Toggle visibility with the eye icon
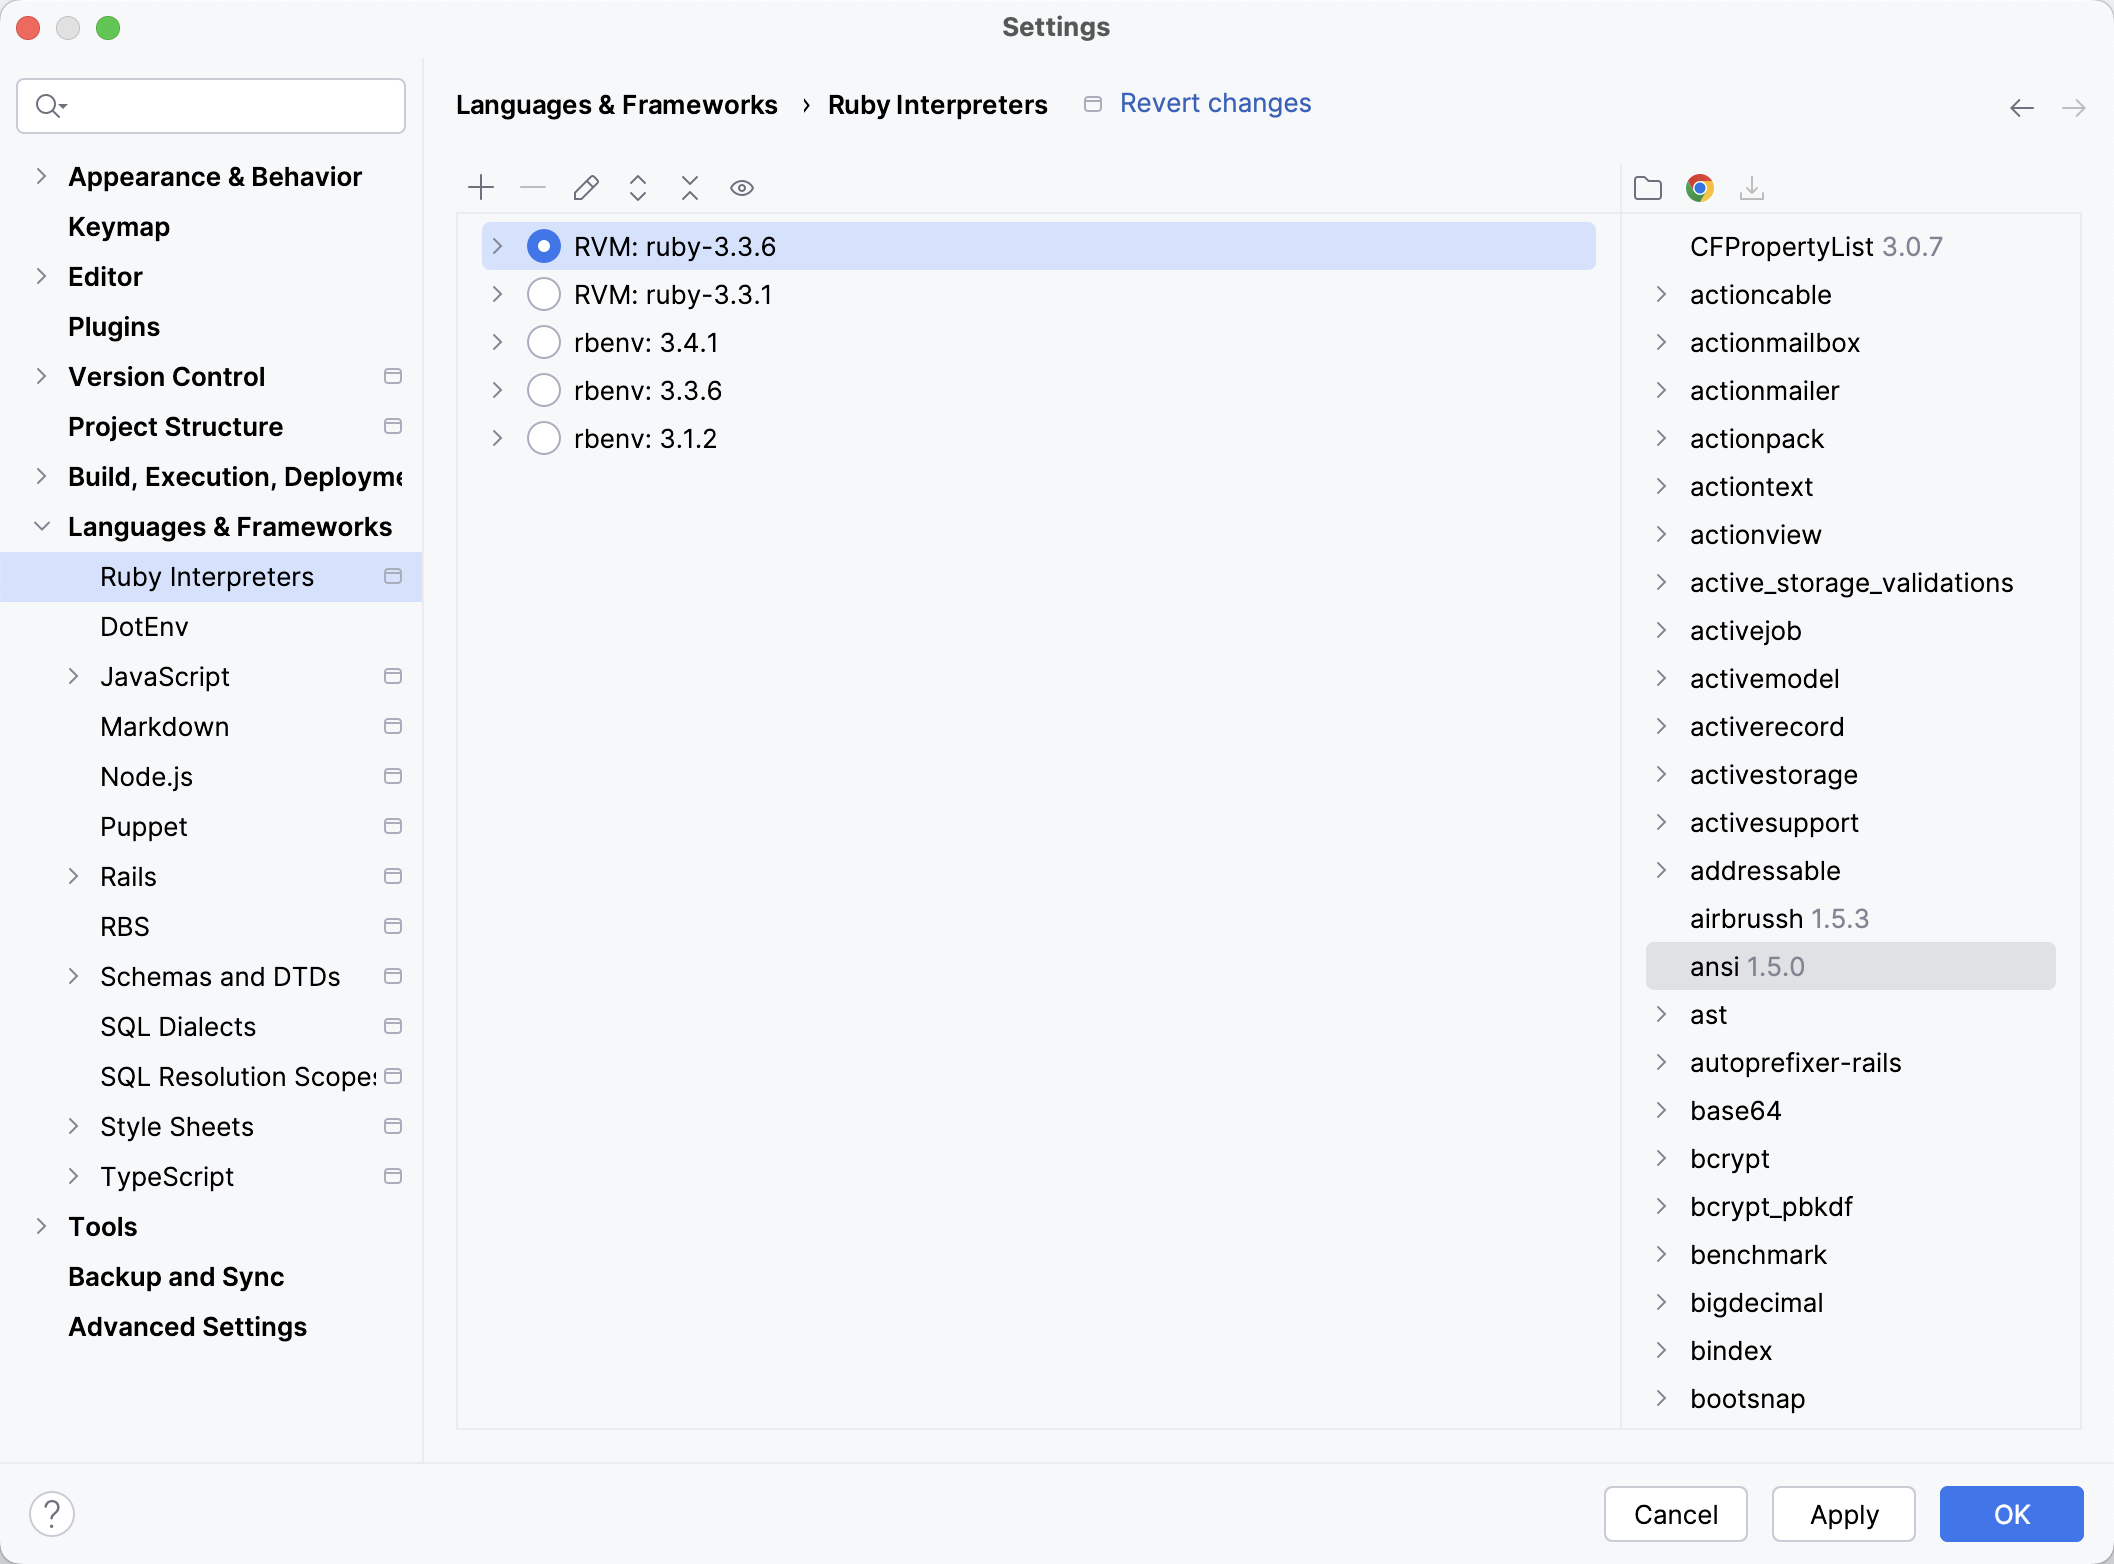The width and height of the screenshot is (2114, 1564). 742,188
